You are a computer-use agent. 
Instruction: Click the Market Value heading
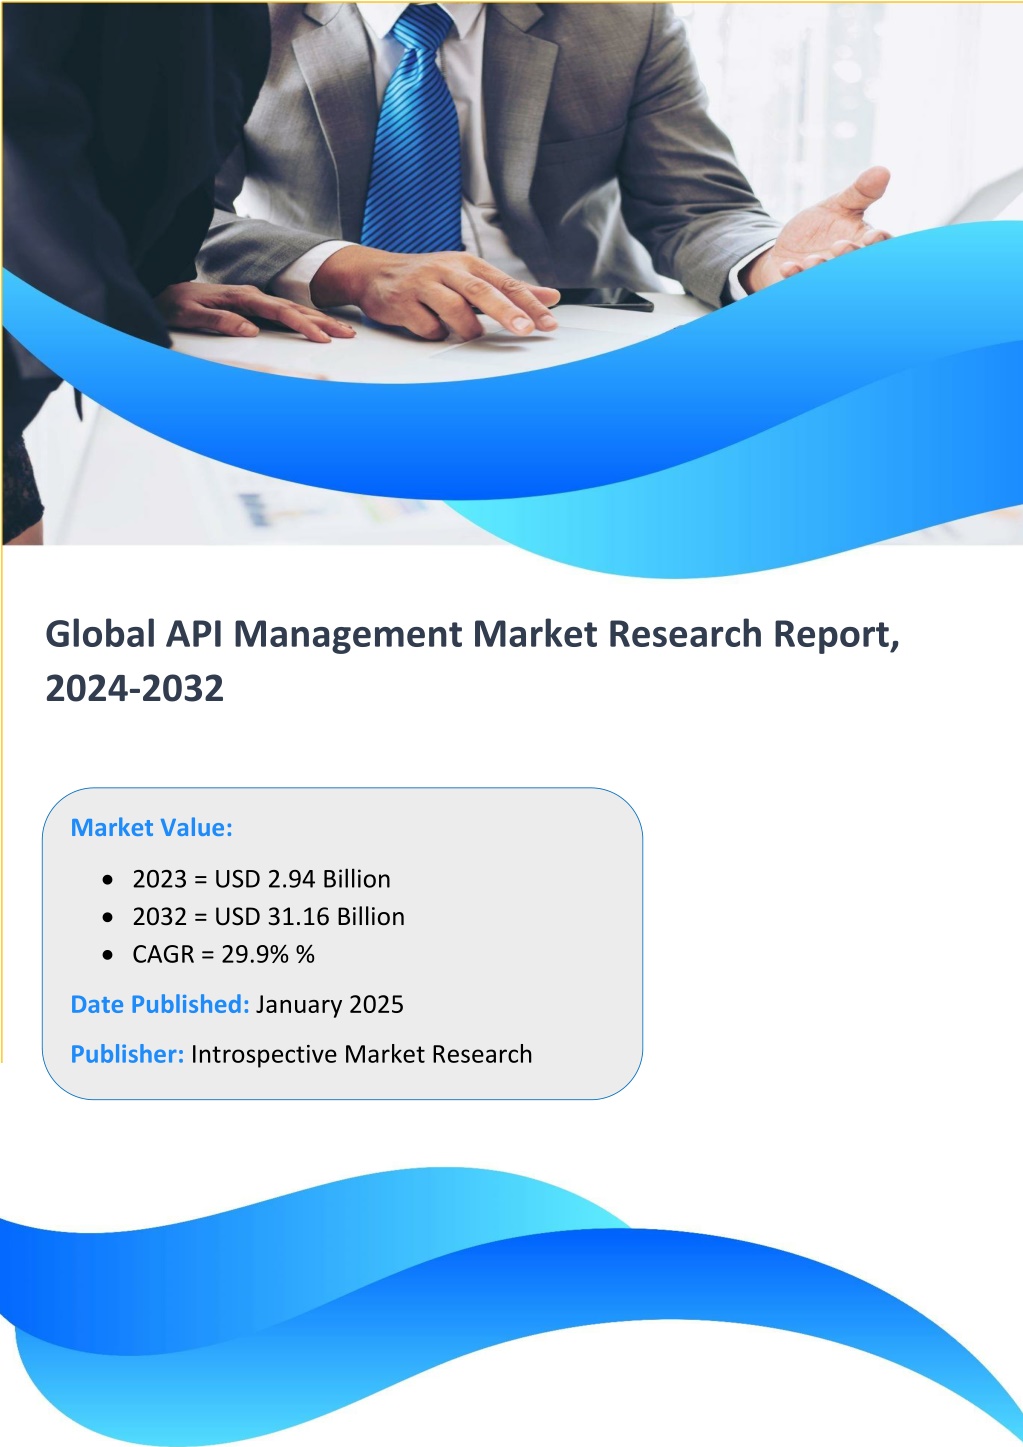pos(151,828)
